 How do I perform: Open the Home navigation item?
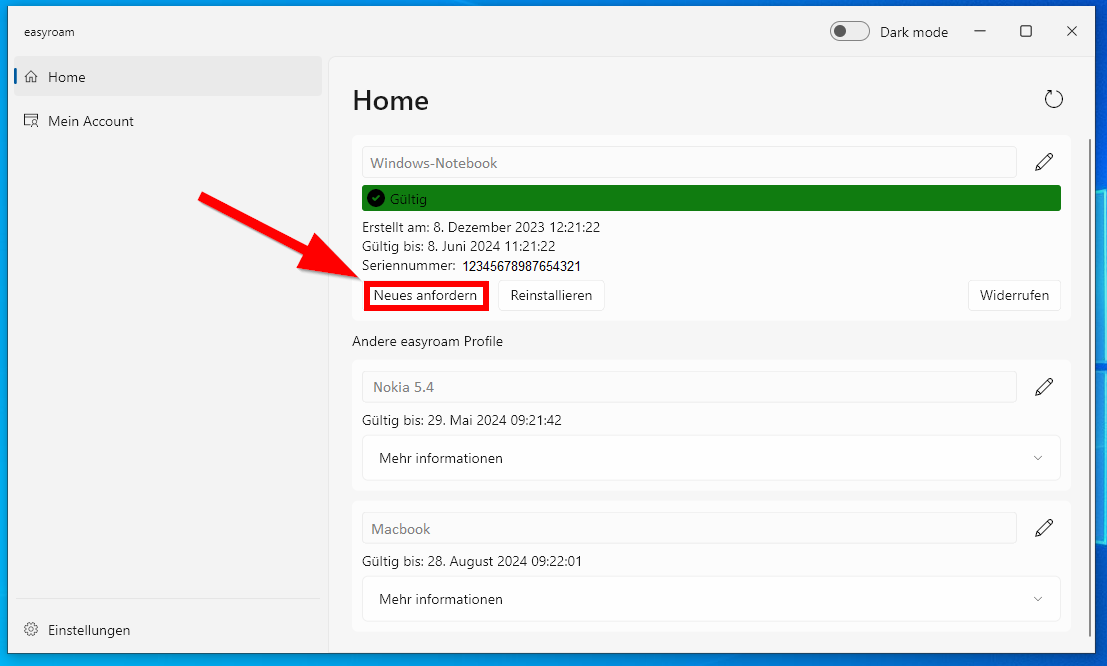(x=168, y=77)
